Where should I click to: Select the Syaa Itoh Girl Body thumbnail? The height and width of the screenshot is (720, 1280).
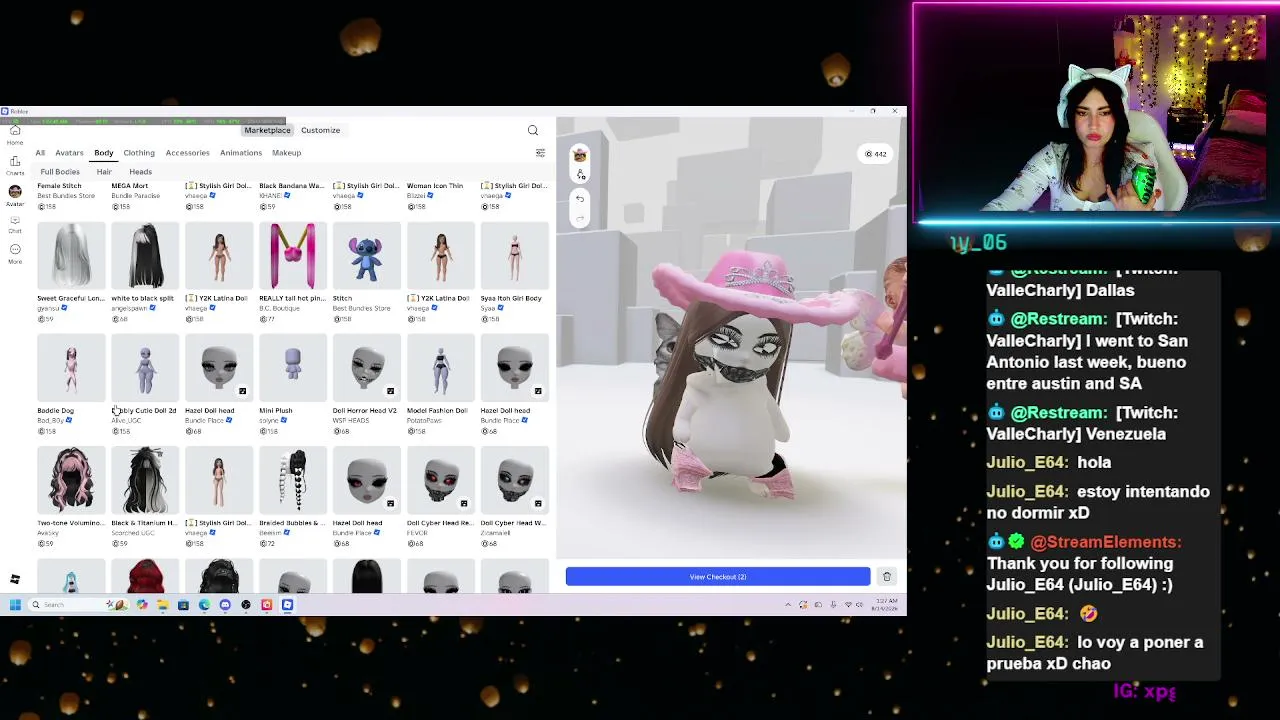[x=515, y=256]
